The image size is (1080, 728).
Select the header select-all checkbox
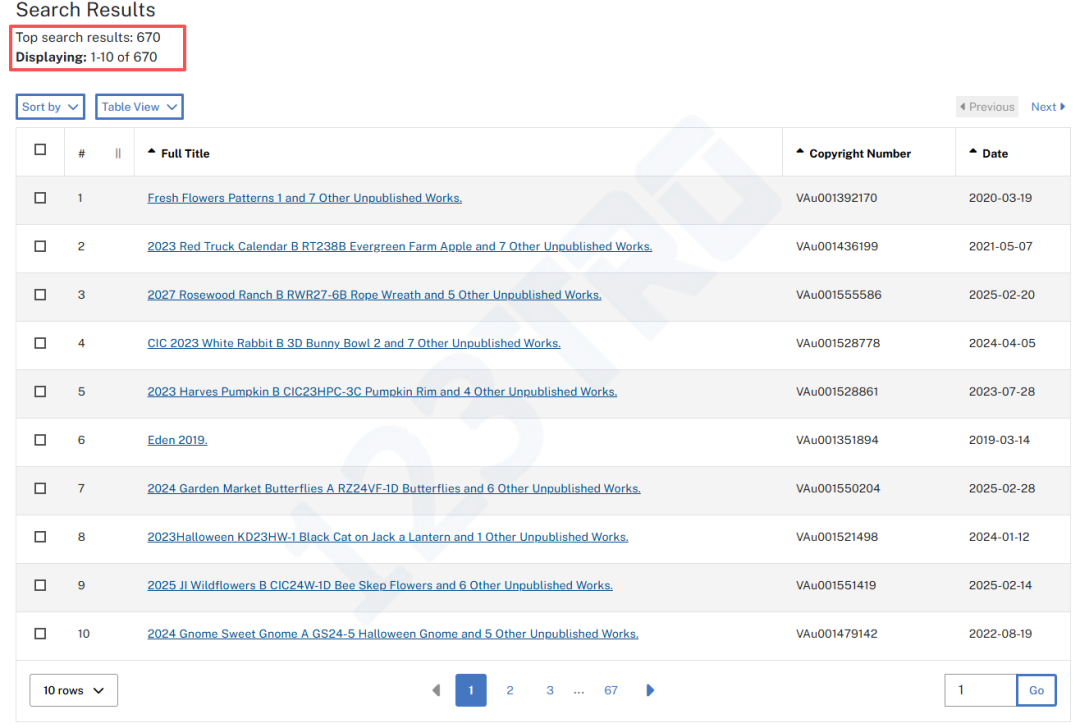(x=40, y=150)
